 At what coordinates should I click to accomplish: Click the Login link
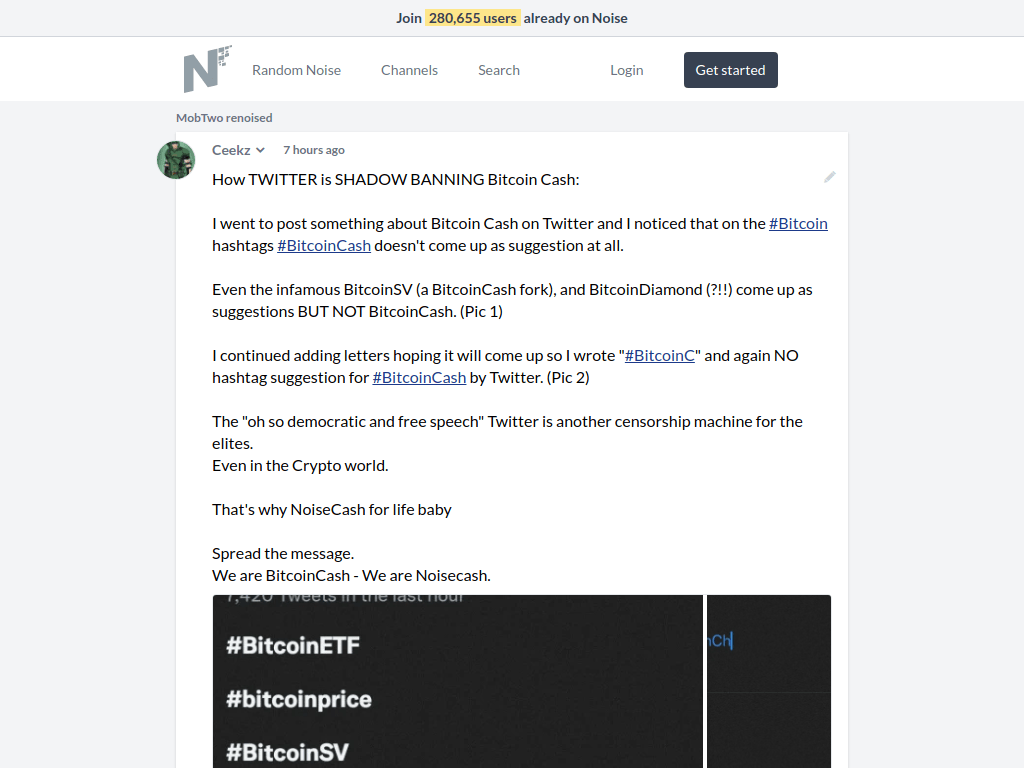(626, 70)
